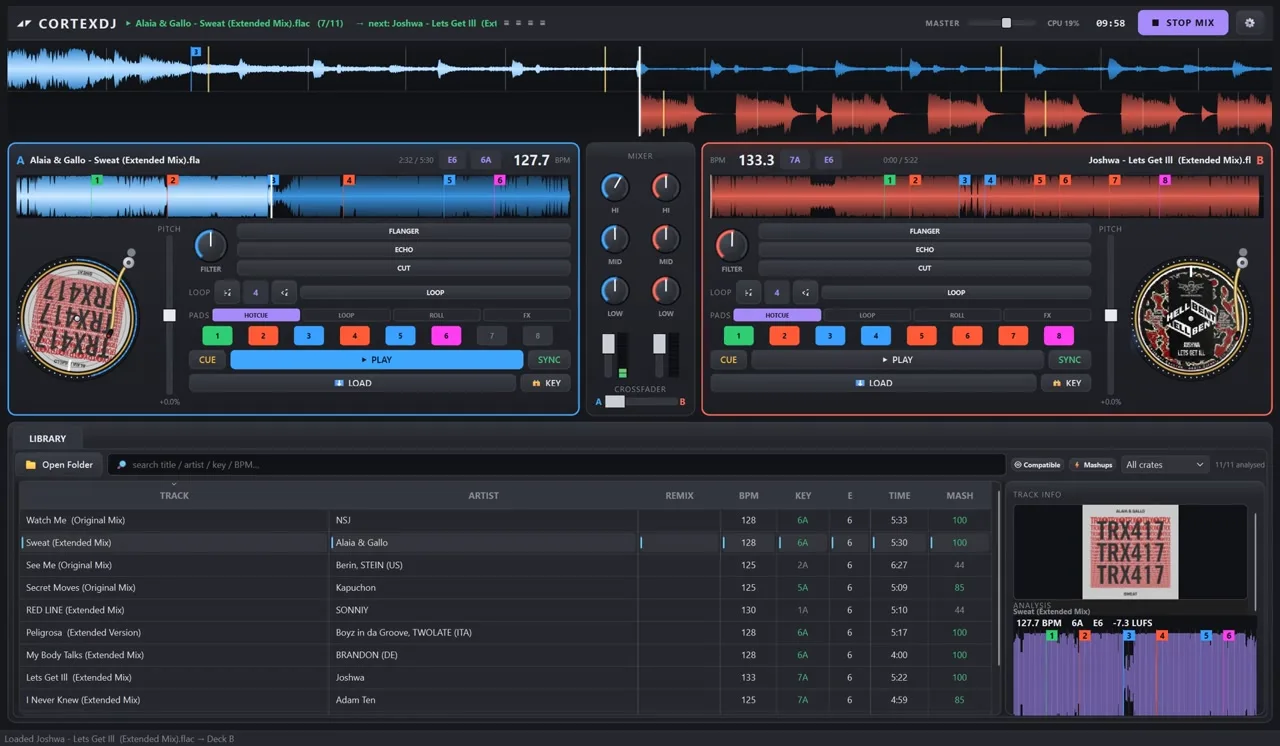Click the Master volume slider handle
Image resolution: width=1280 pixels, height=746 pixels.
pos(1006,22)
